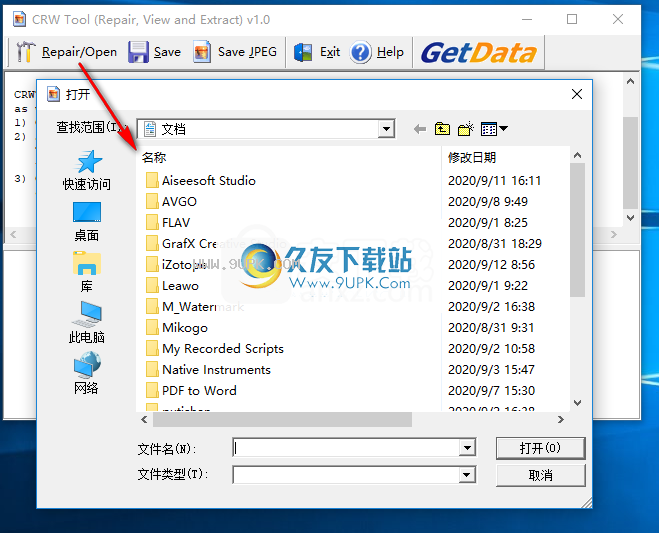Select the My Recorded Scripts folder

tap(214, 349)
